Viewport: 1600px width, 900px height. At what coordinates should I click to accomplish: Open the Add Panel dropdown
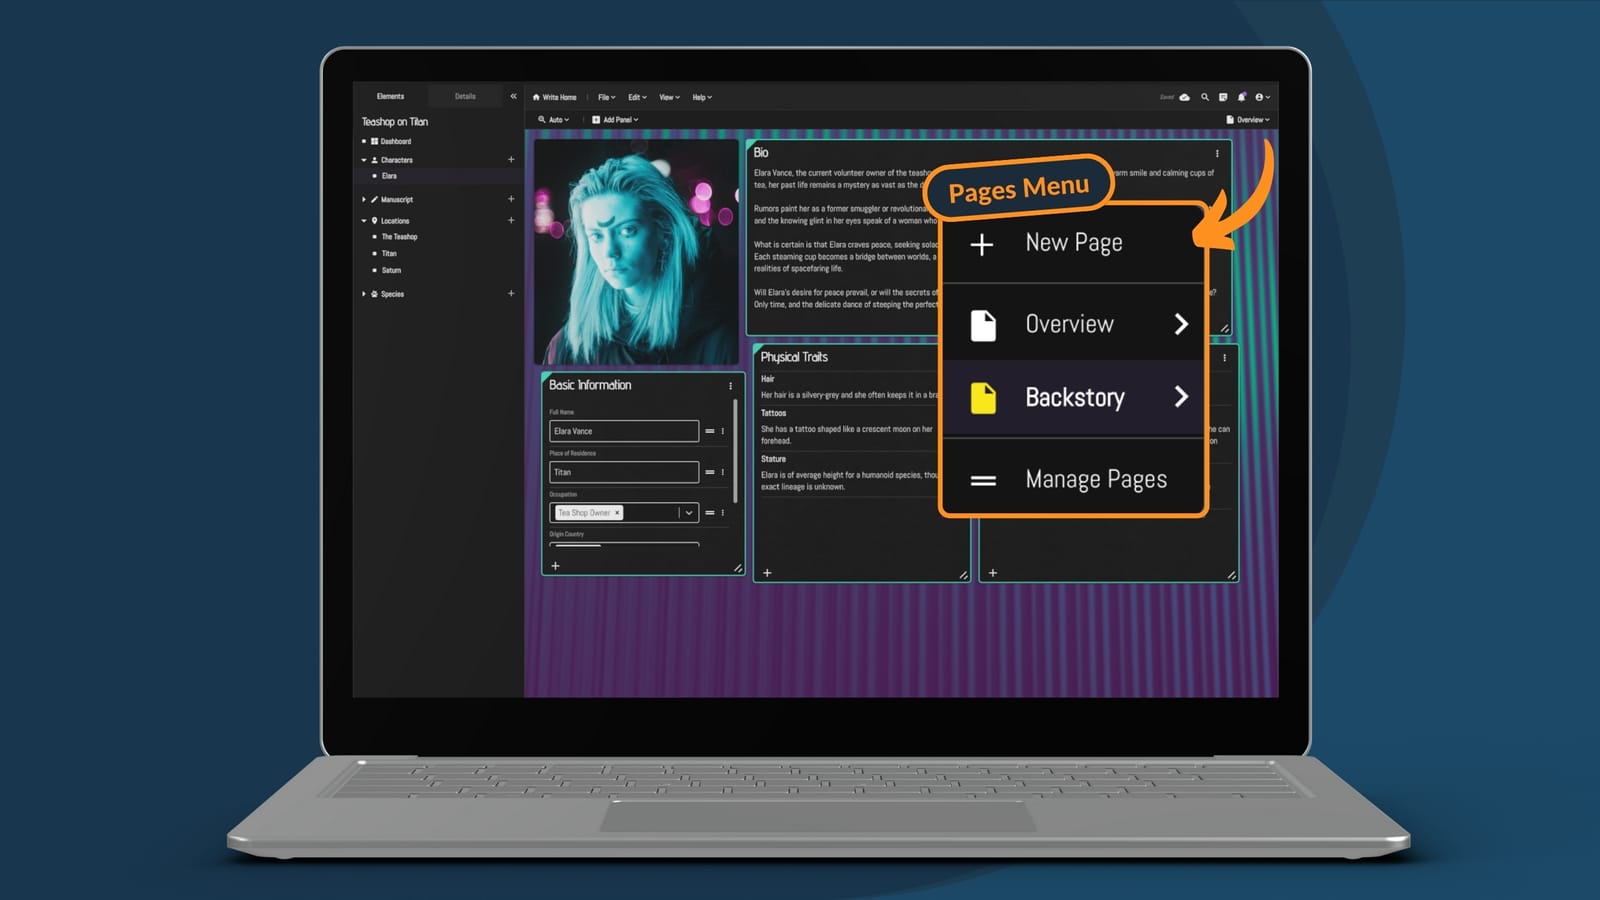click(x=615, y=120)
